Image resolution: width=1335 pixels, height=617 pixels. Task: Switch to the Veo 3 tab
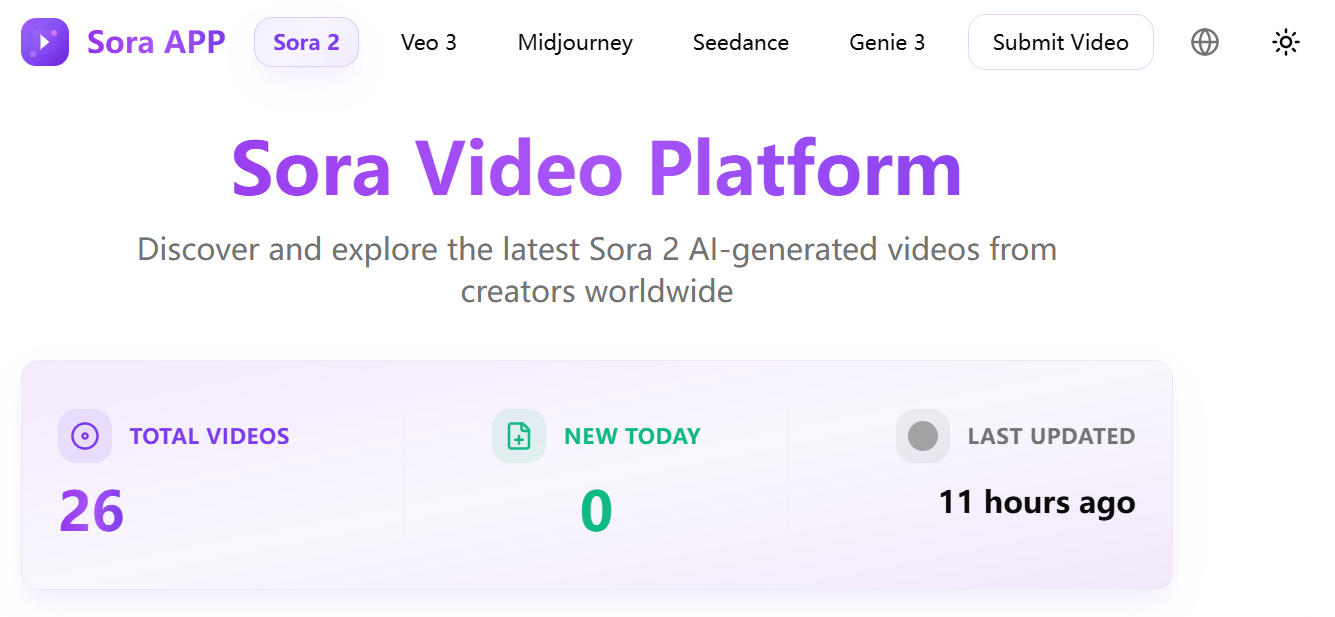(x=429, y=42)
